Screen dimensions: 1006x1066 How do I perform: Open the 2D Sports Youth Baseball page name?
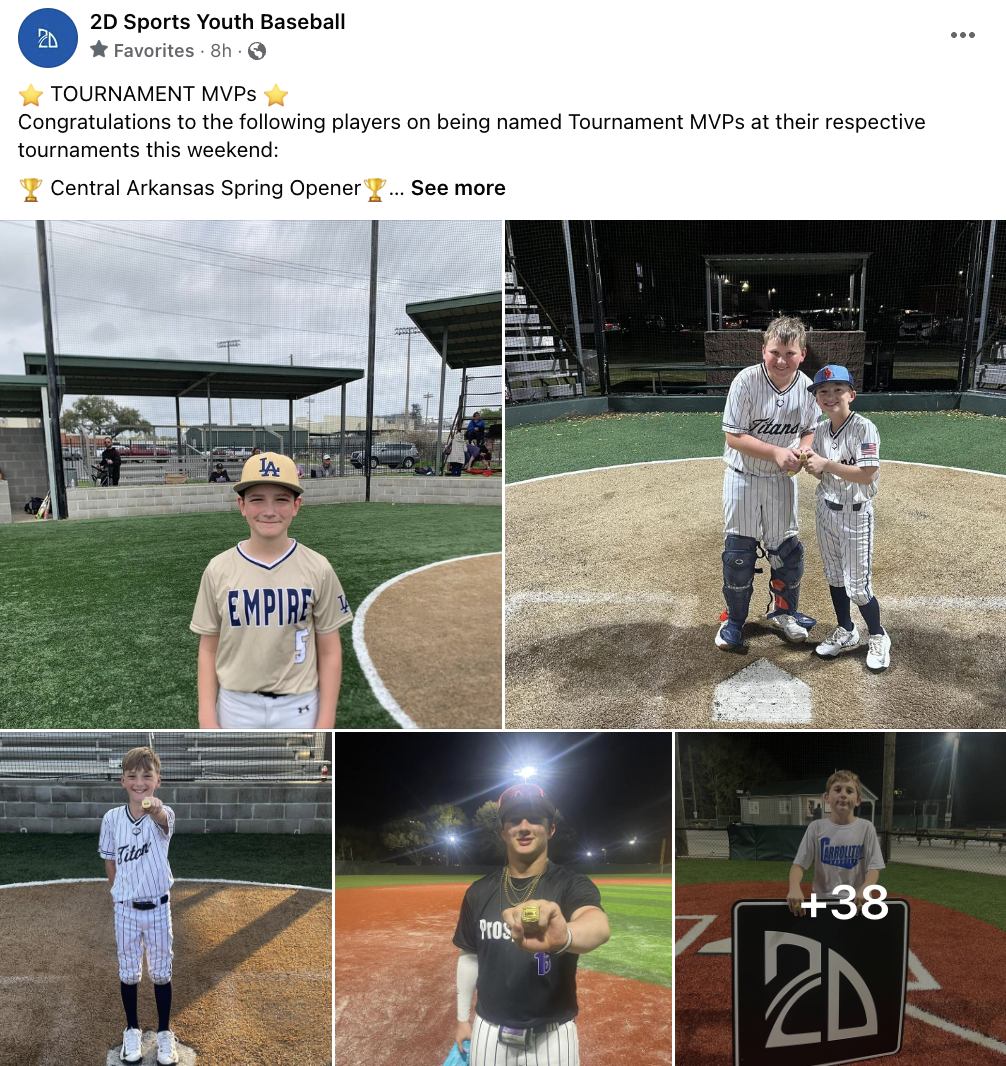tap(218, 22)
